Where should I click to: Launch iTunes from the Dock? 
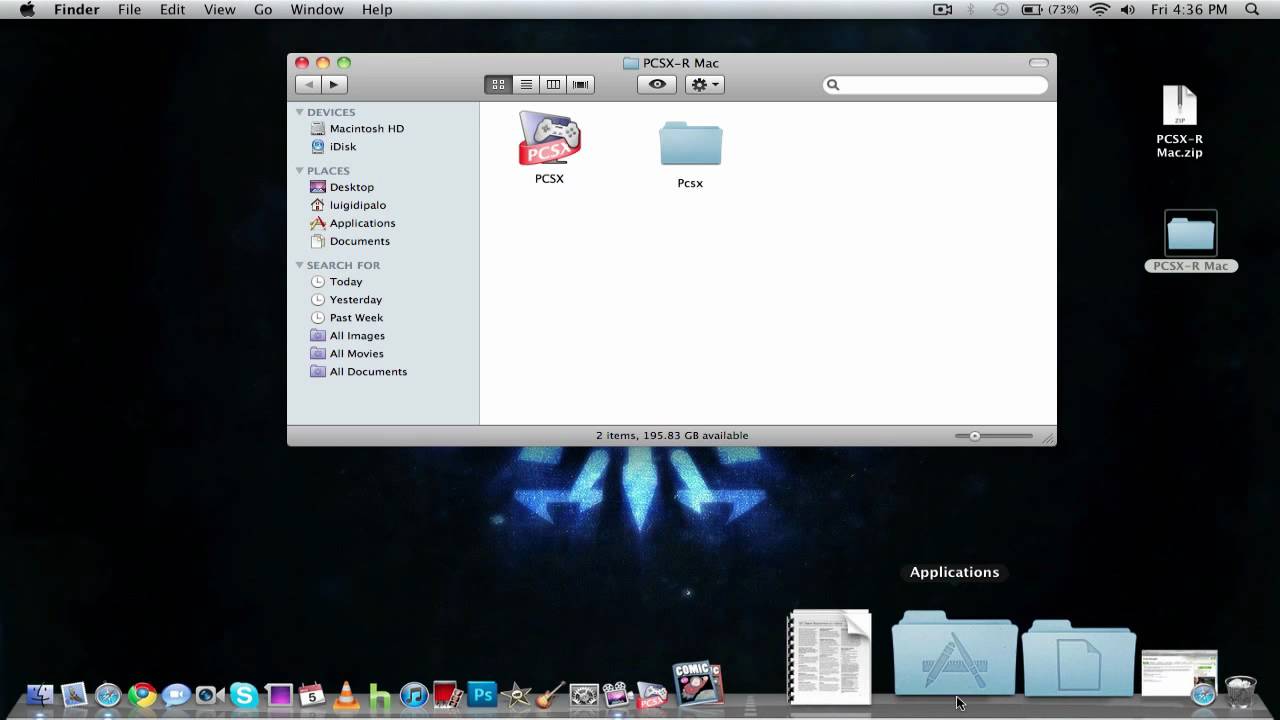pos(414,695)
